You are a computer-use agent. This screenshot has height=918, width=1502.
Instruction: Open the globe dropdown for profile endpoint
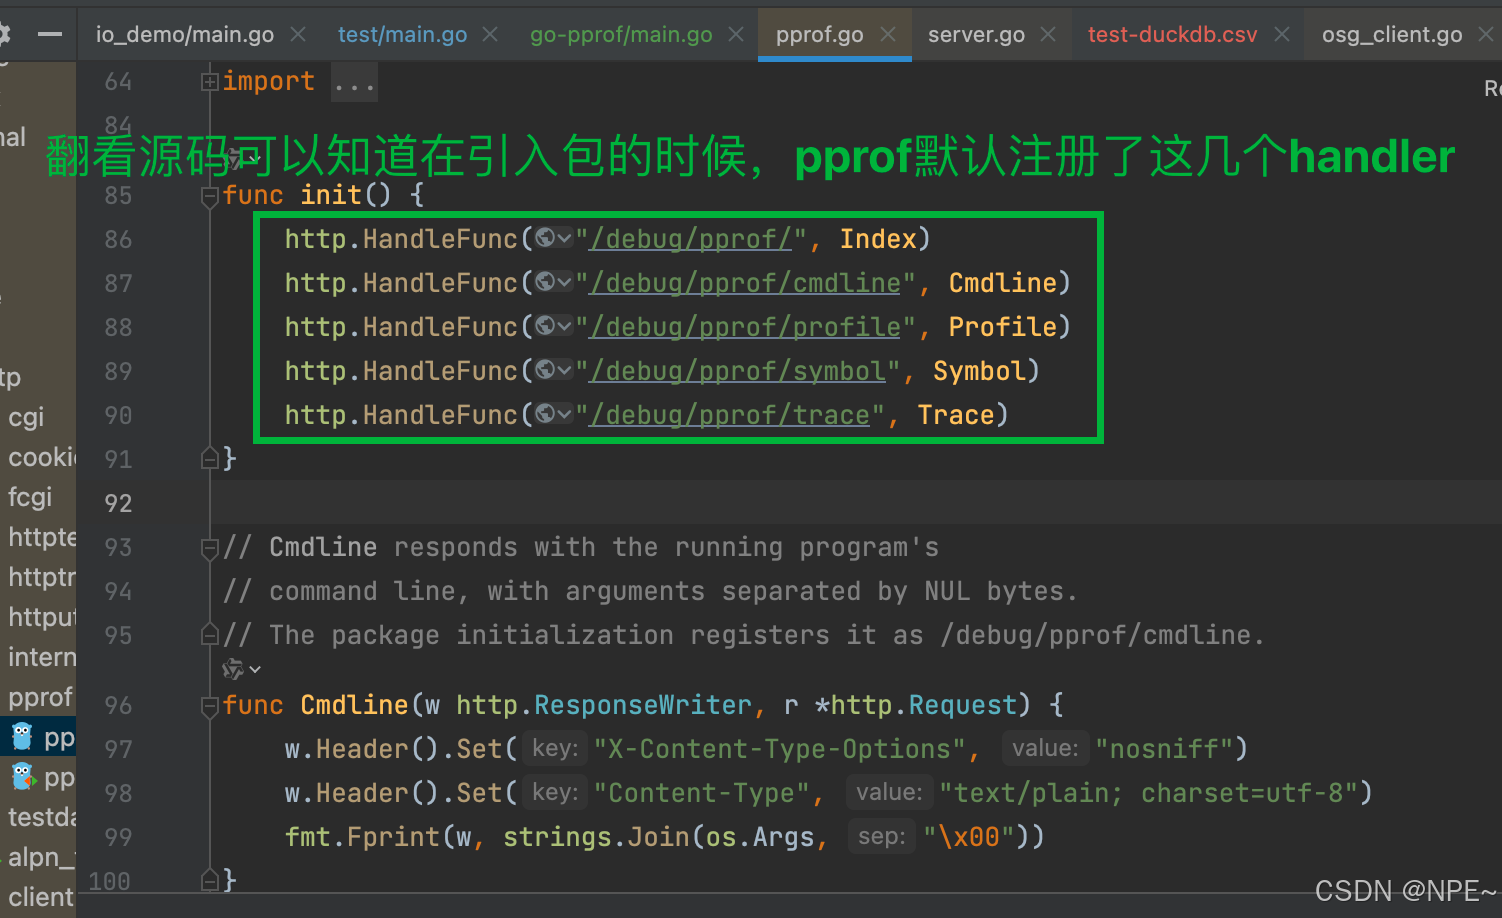click(553, 326)
